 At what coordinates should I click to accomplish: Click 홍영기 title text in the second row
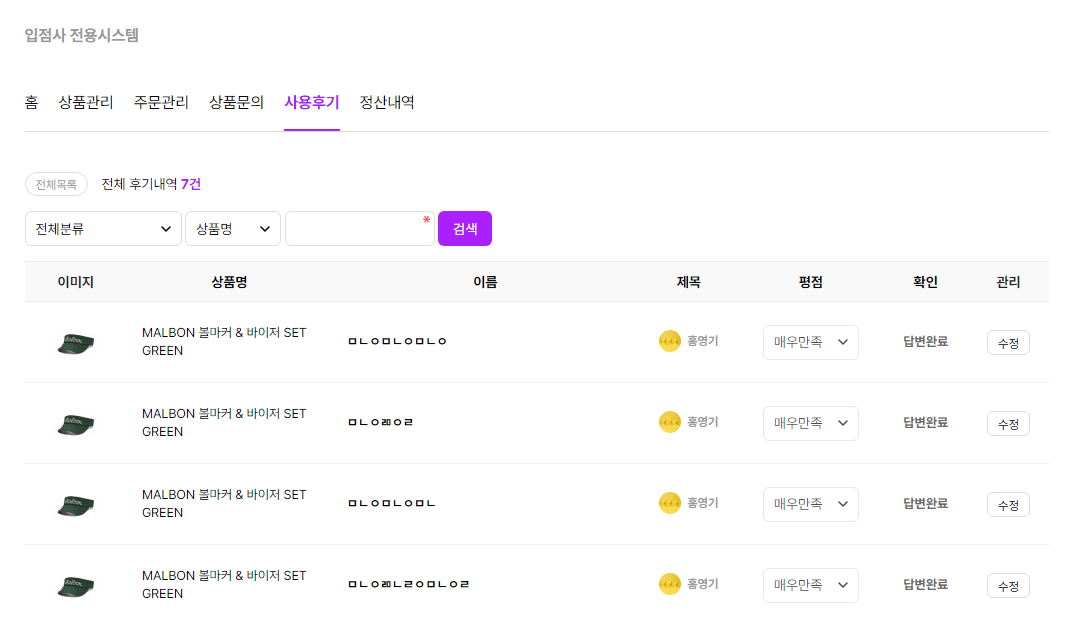click(x=703, y=422)
